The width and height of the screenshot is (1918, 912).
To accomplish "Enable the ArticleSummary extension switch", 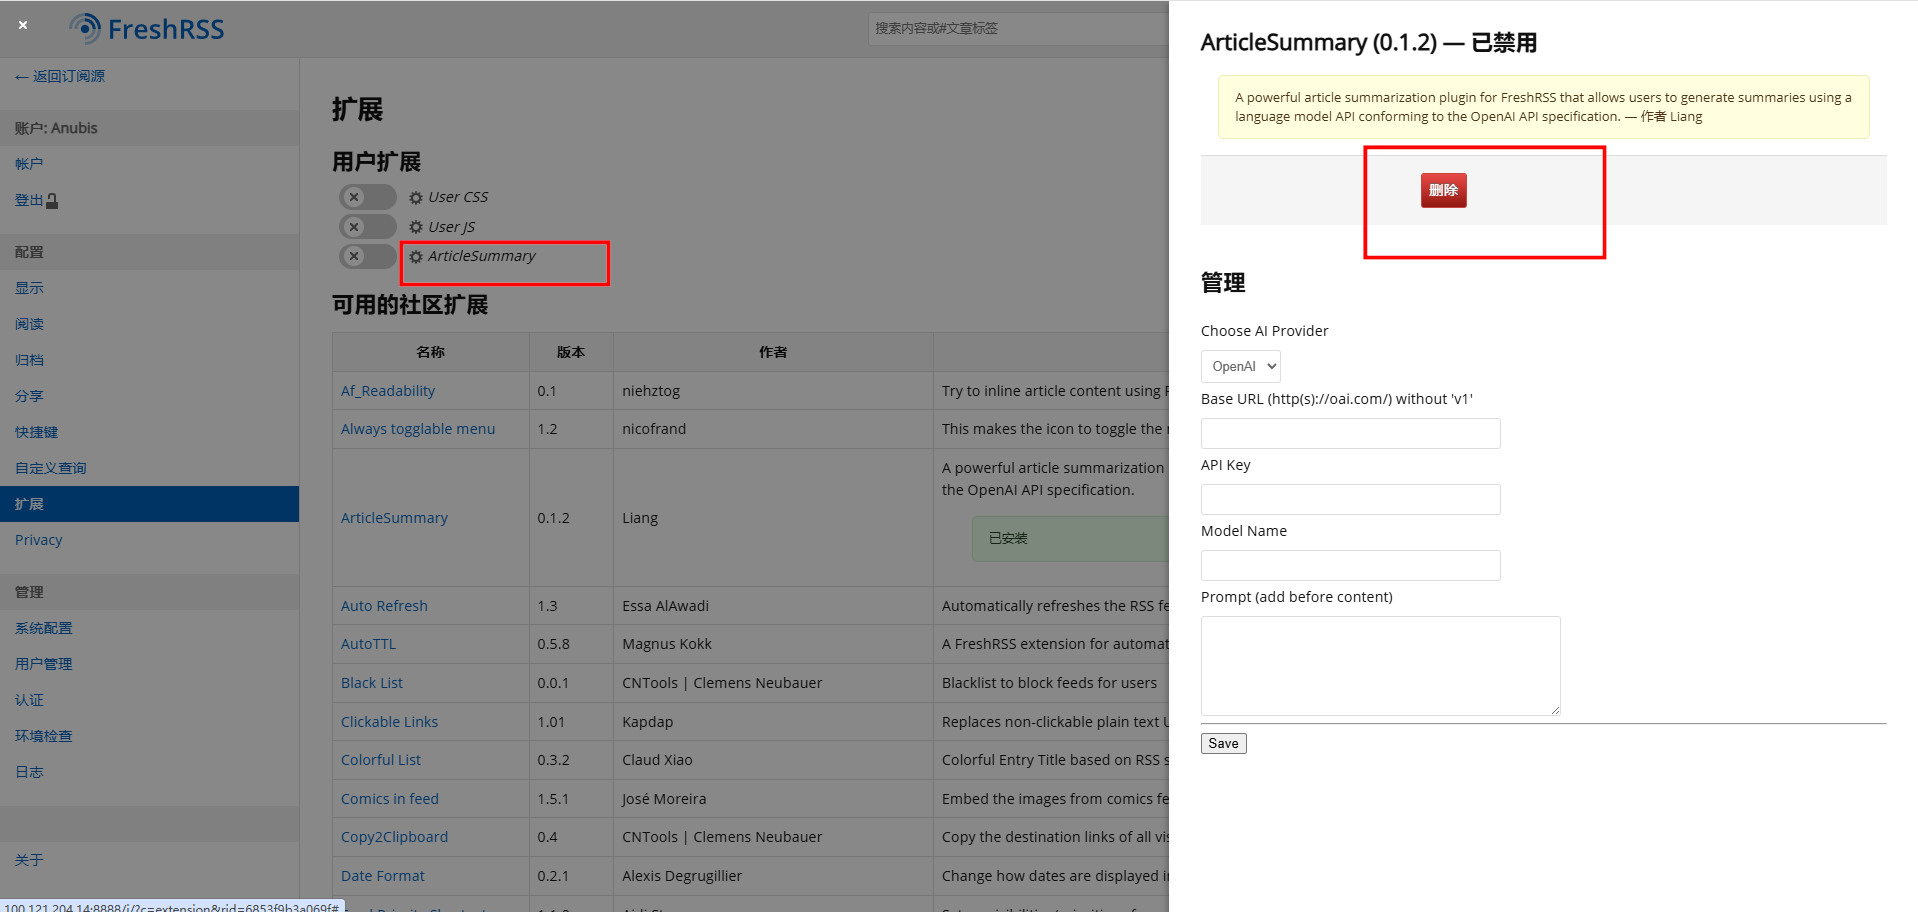I will tap(367, 256).
